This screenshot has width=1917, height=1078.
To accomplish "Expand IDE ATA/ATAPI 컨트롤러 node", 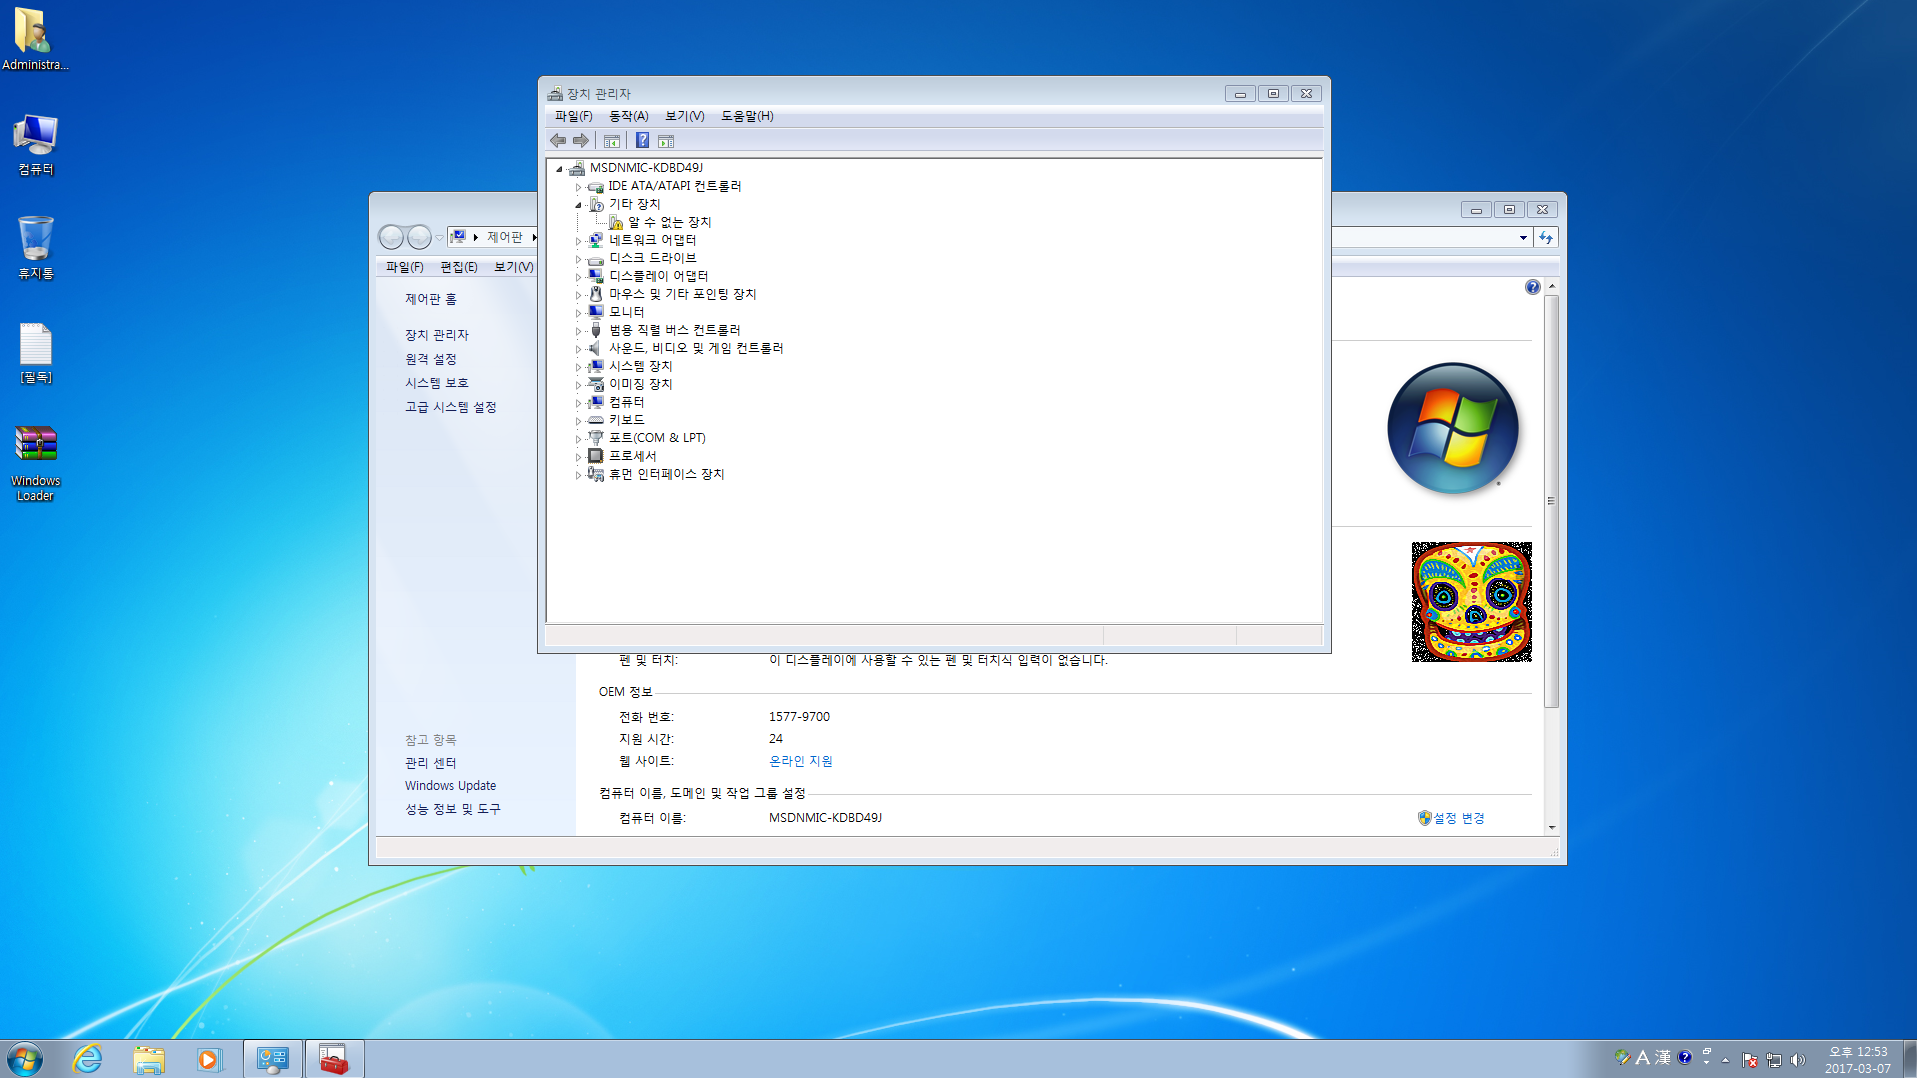I will pyautogui.click(x=578, y=187).
